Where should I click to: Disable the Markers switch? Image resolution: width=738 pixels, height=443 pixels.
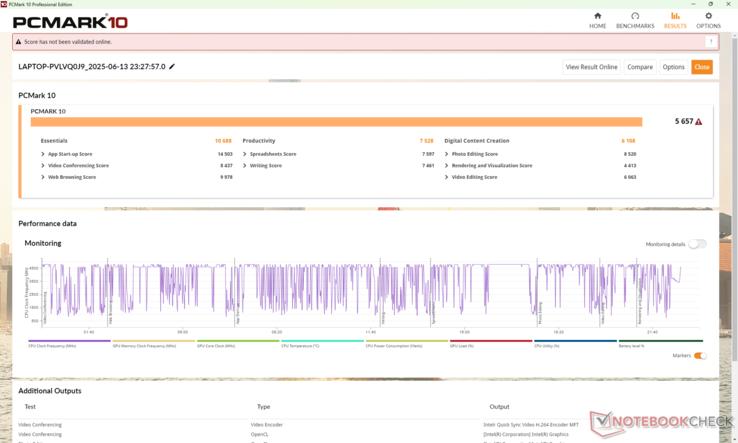click(700, 355)
